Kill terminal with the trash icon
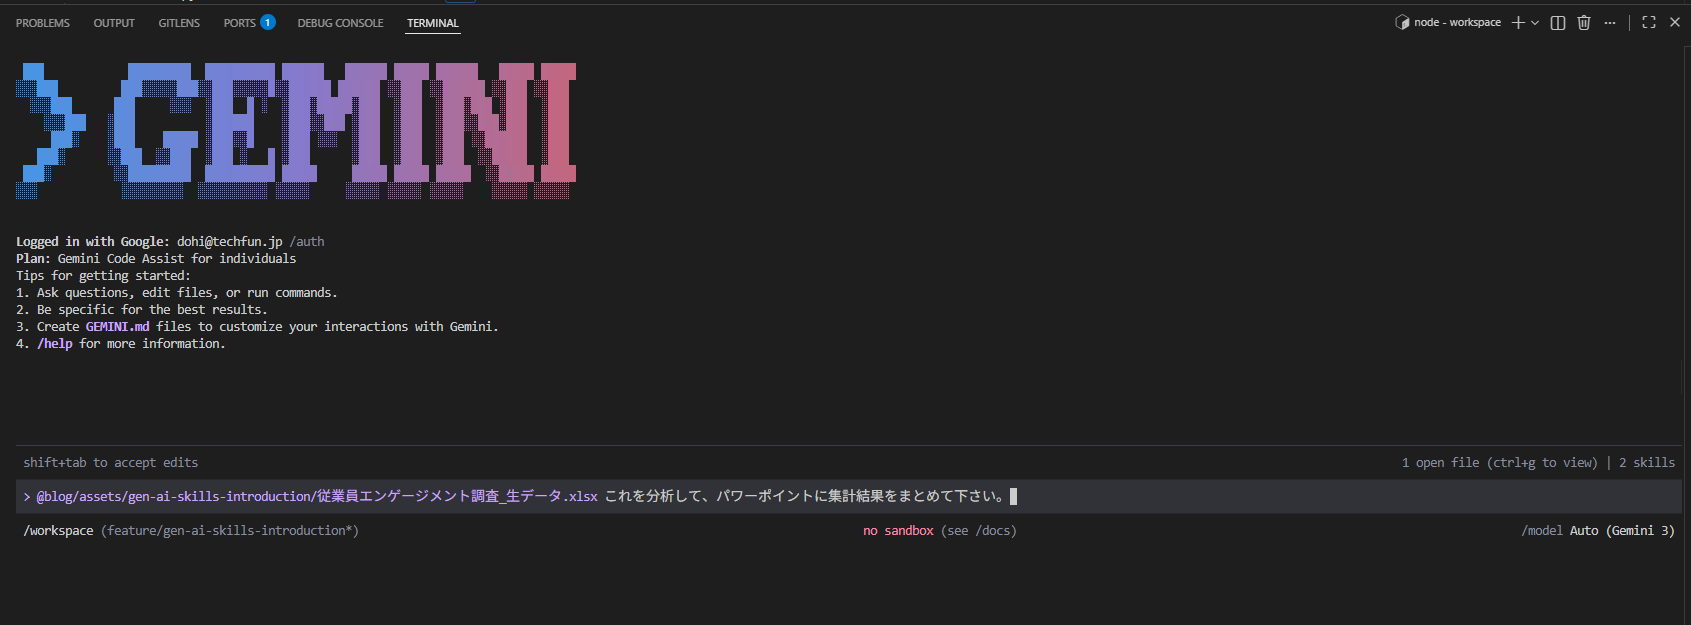Viewport: 1691px width, 625px height. tap(1584, 22)
